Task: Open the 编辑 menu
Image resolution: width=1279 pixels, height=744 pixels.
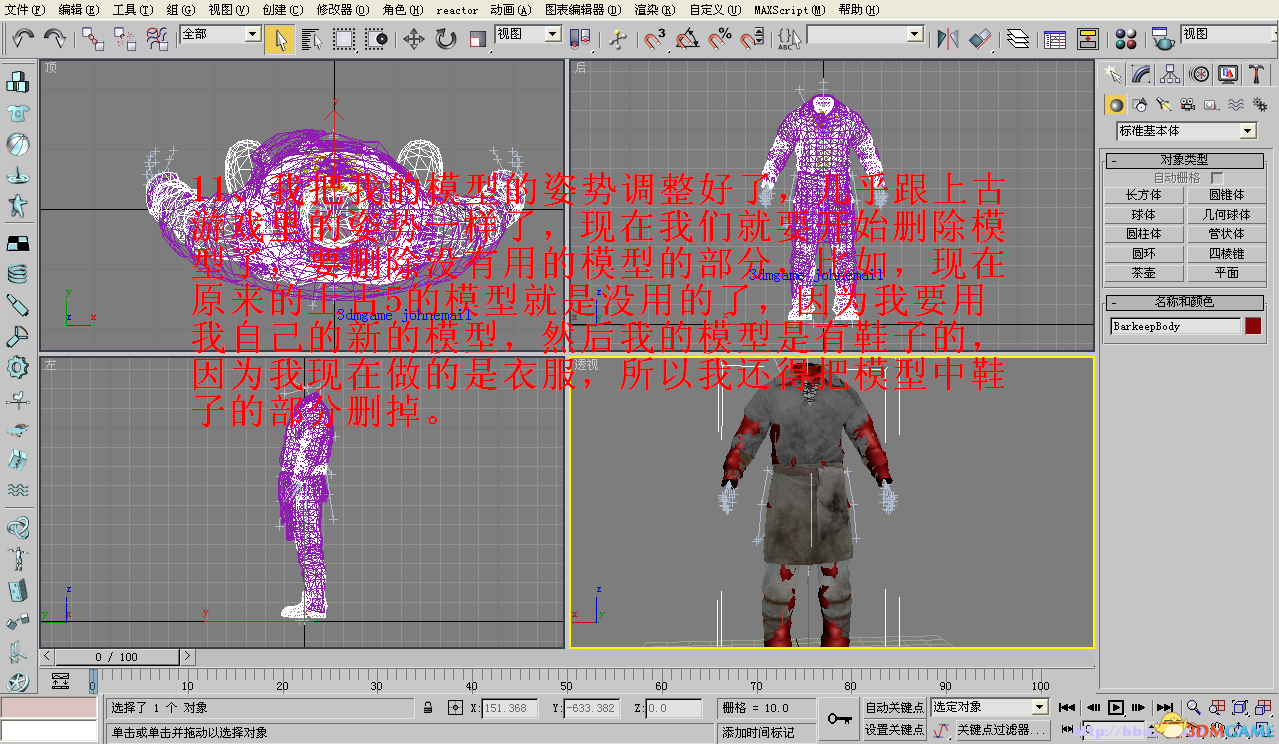Action: click(79, 9)
